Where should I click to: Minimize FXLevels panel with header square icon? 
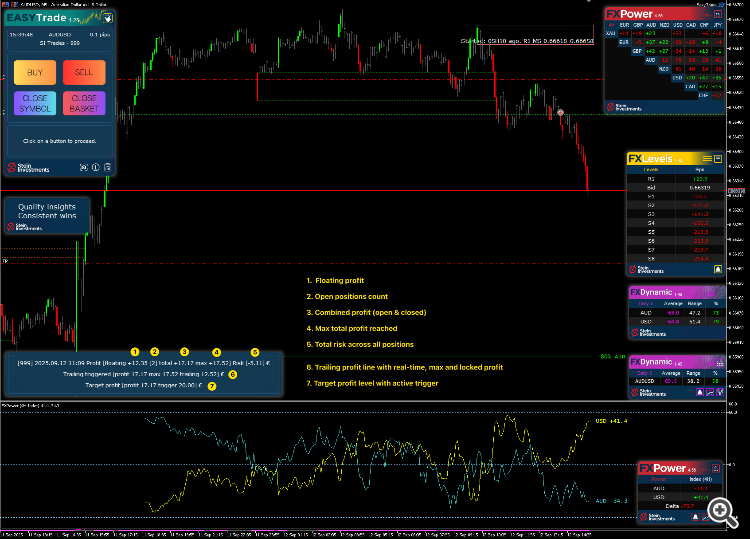tap(717, 158)
